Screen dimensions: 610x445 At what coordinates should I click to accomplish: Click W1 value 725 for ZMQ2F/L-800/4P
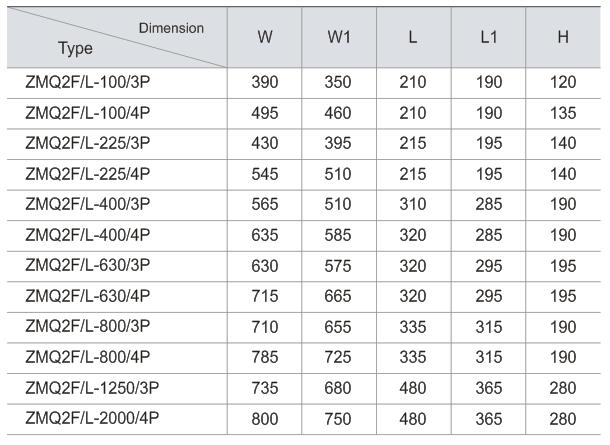click(x=339, y=358)
